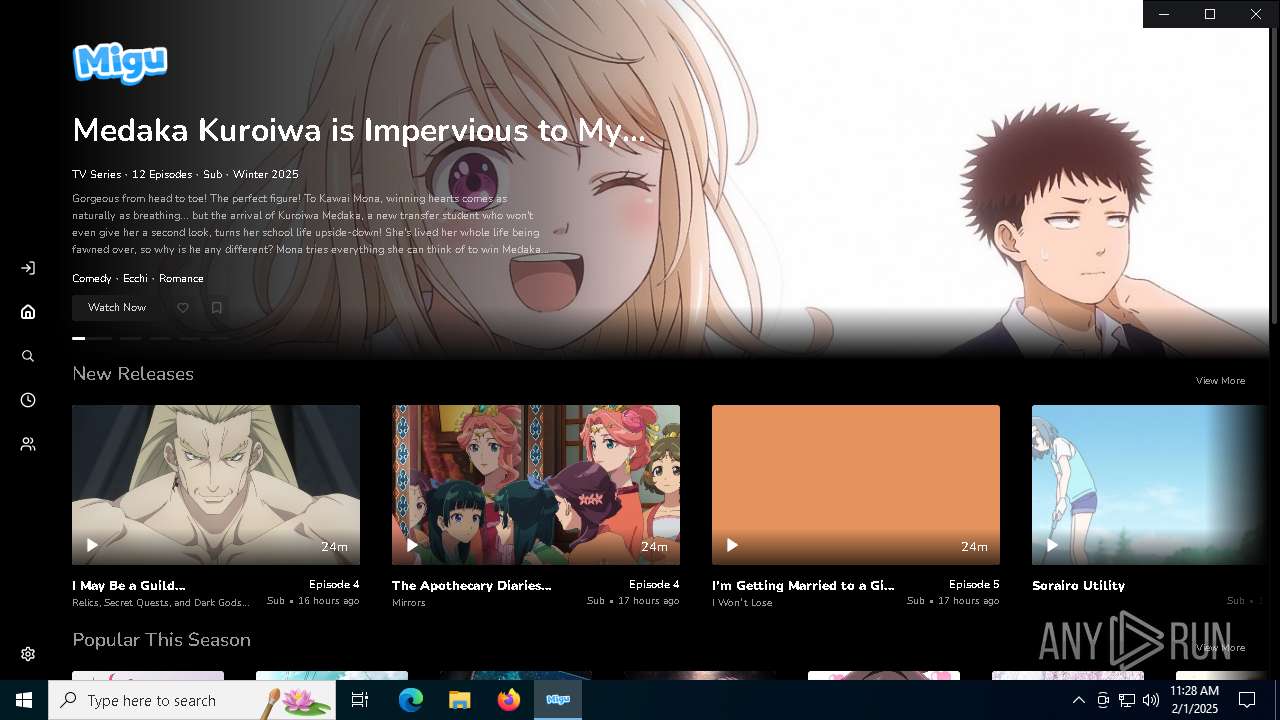The height and width of the screenshot is (720, 1280).
Task: Open settings gear in sidebar
Action: pos(28,654)
